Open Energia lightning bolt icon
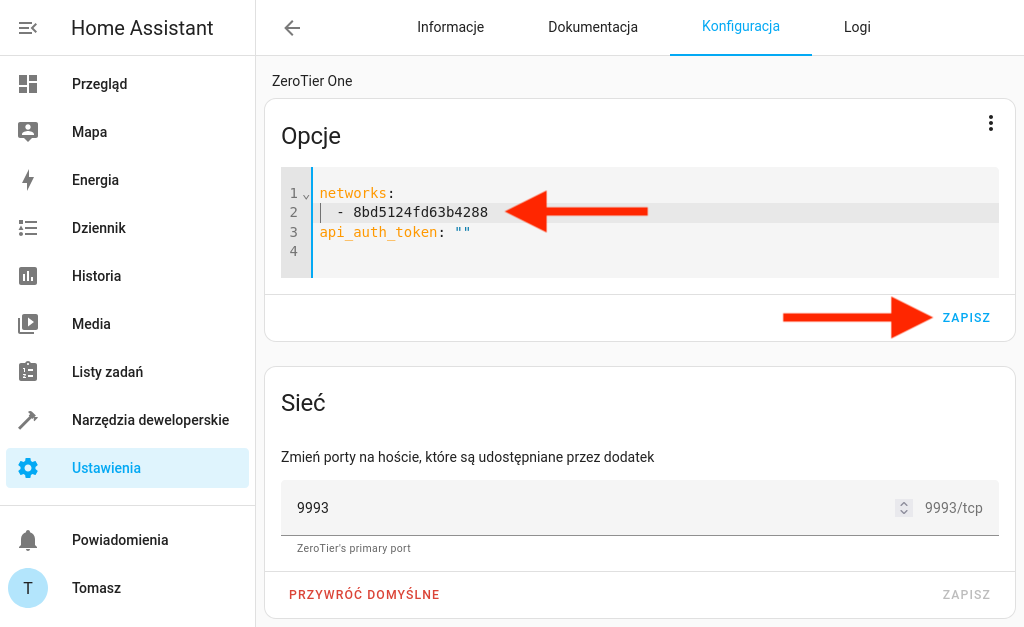The height and width of the screenshot is (627, 1024). tap(28, 180)
